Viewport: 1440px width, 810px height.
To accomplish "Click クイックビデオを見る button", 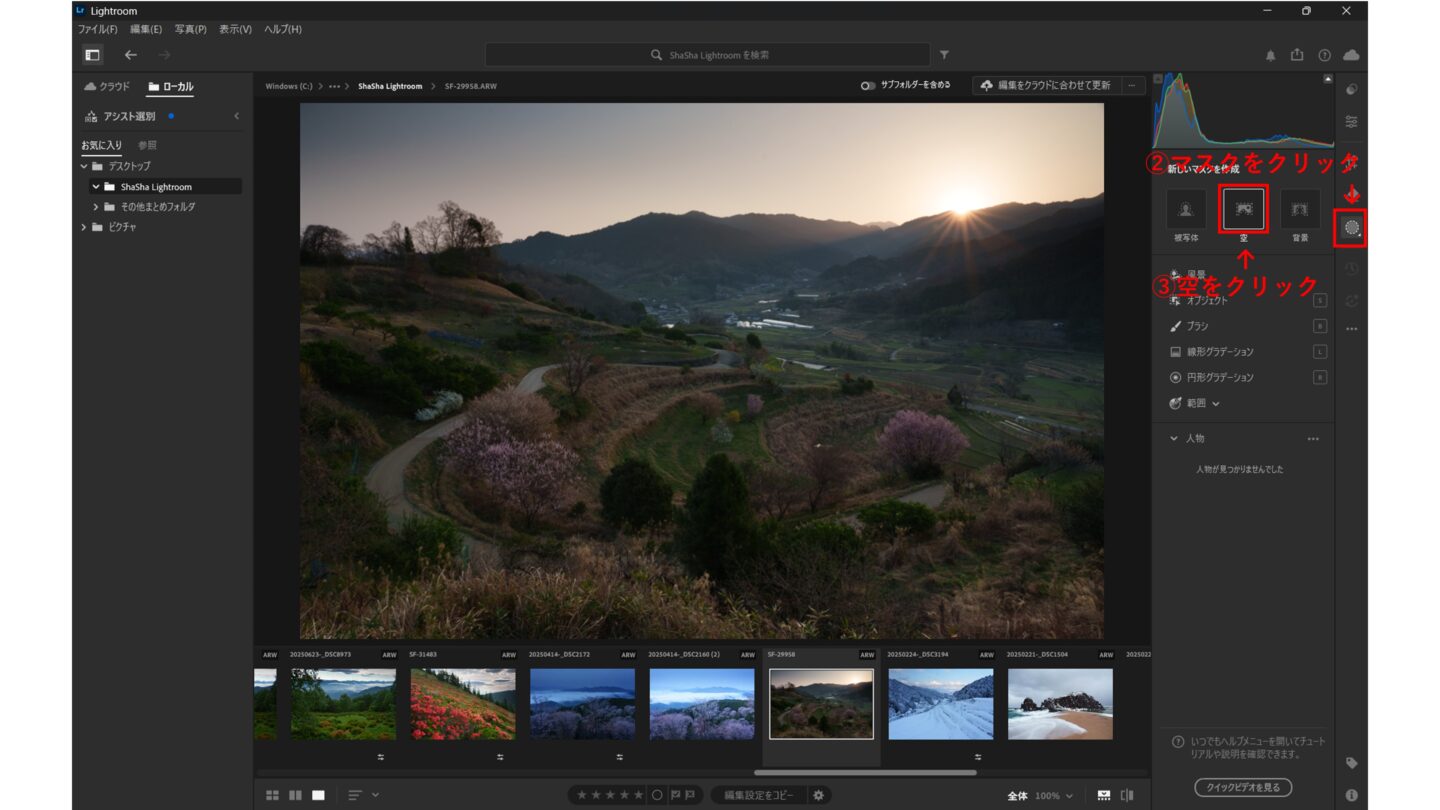I will pyautogui.click(x=1243, y=787).
